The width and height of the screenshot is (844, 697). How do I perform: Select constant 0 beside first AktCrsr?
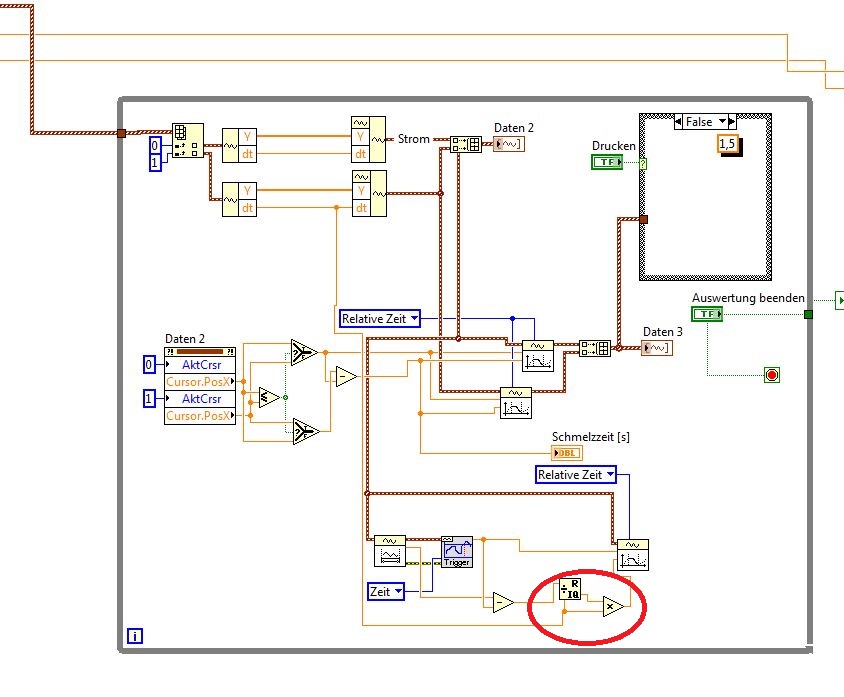[149, 365]
